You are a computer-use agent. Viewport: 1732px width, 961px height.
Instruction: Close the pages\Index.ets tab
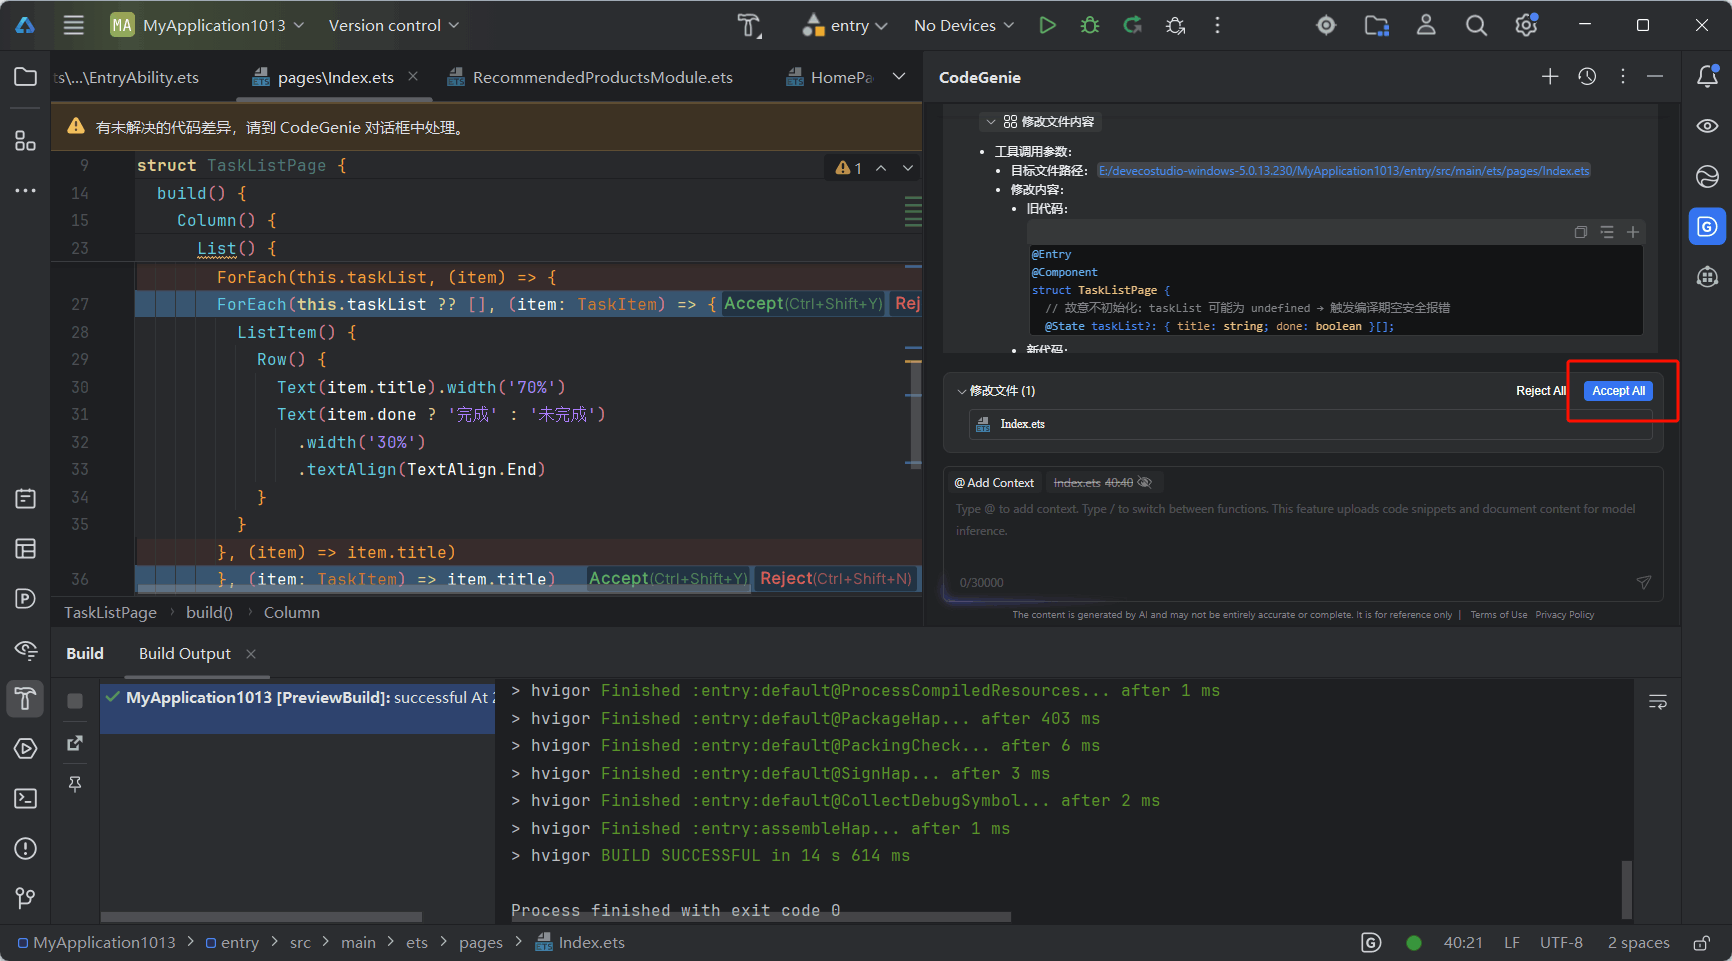[x=413, y=77]
